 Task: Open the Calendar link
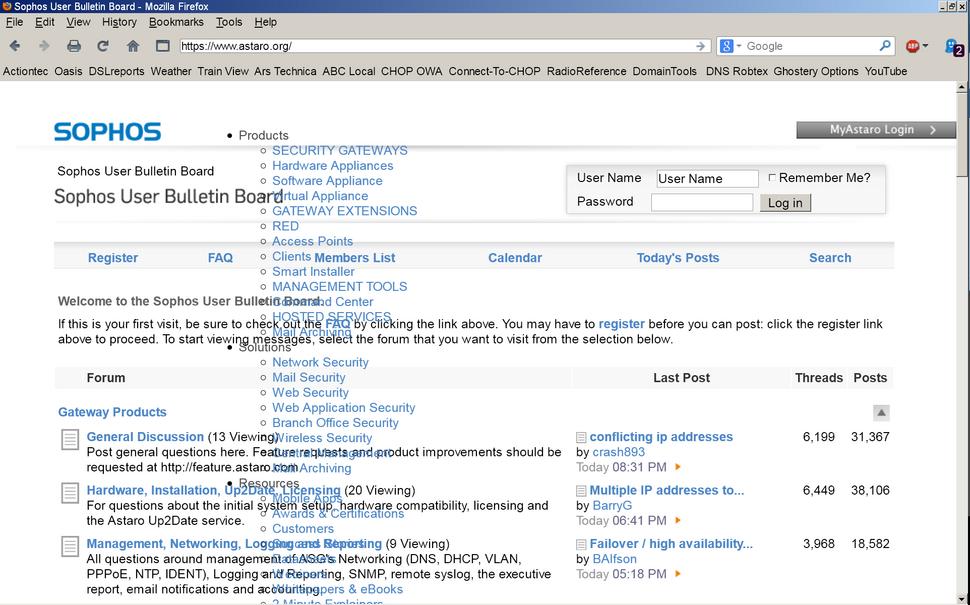515,258
